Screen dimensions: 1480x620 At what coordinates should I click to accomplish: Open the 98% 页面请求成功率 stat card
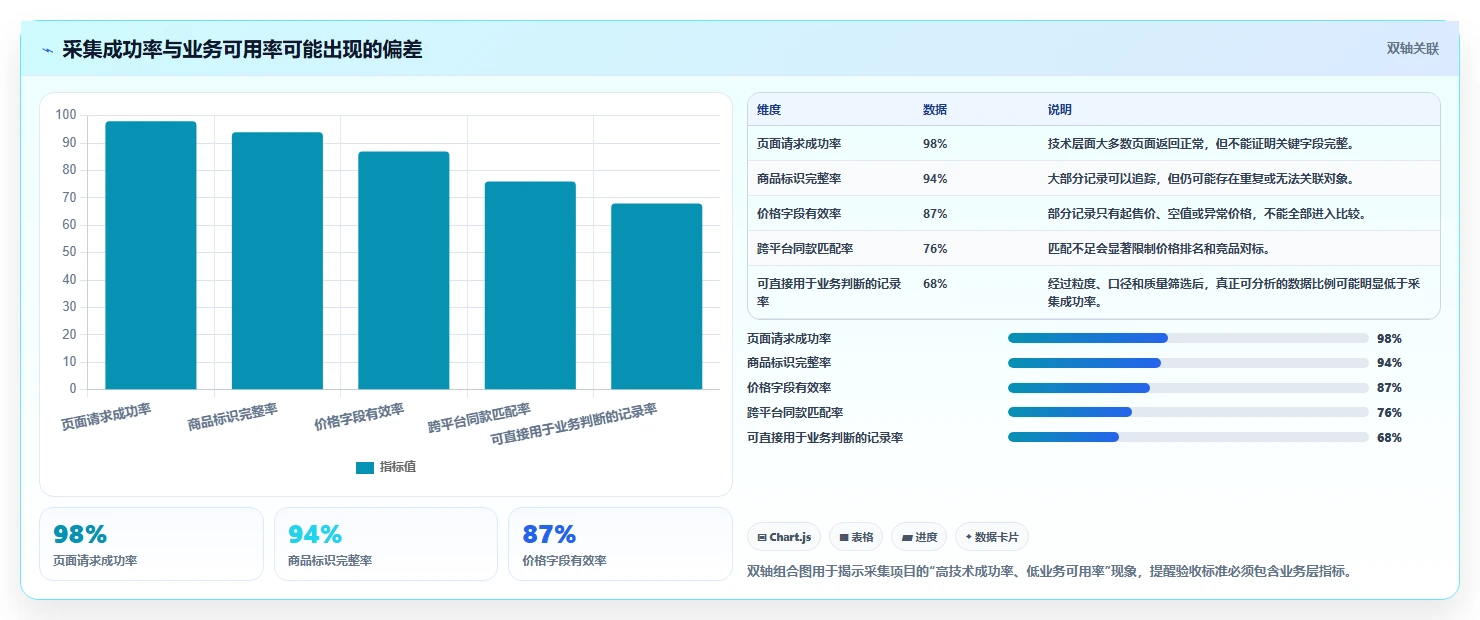click(x=151, y=544)
